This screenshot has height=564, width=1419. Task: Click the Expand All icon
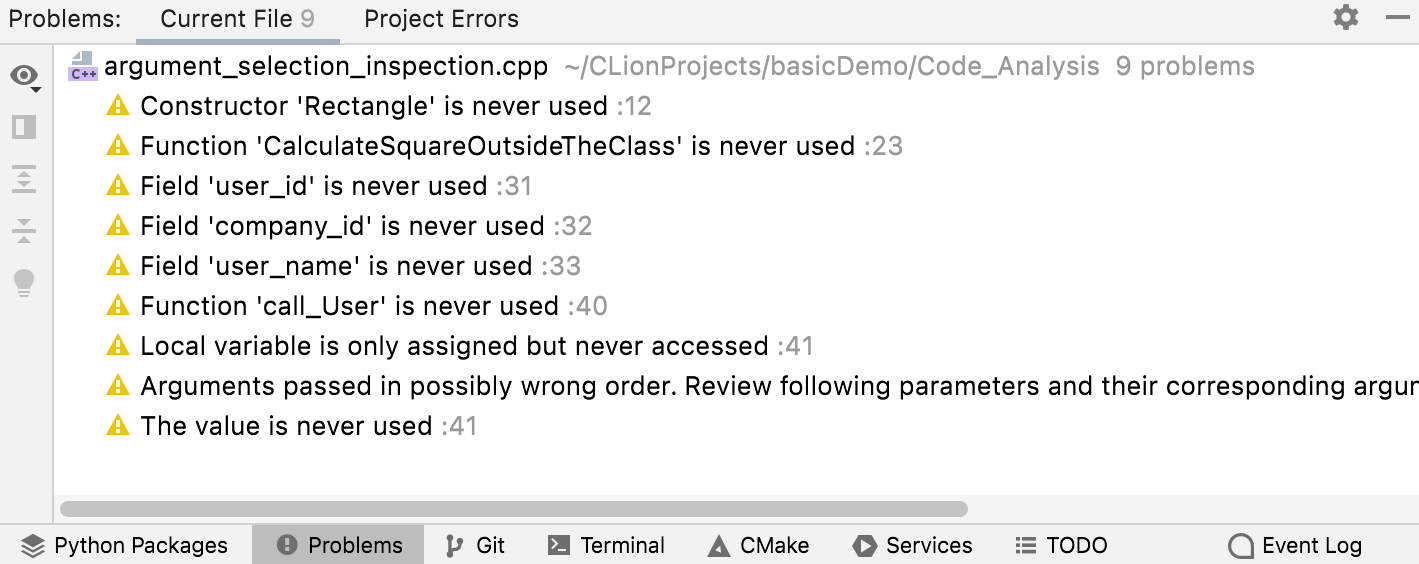point(24,179)
